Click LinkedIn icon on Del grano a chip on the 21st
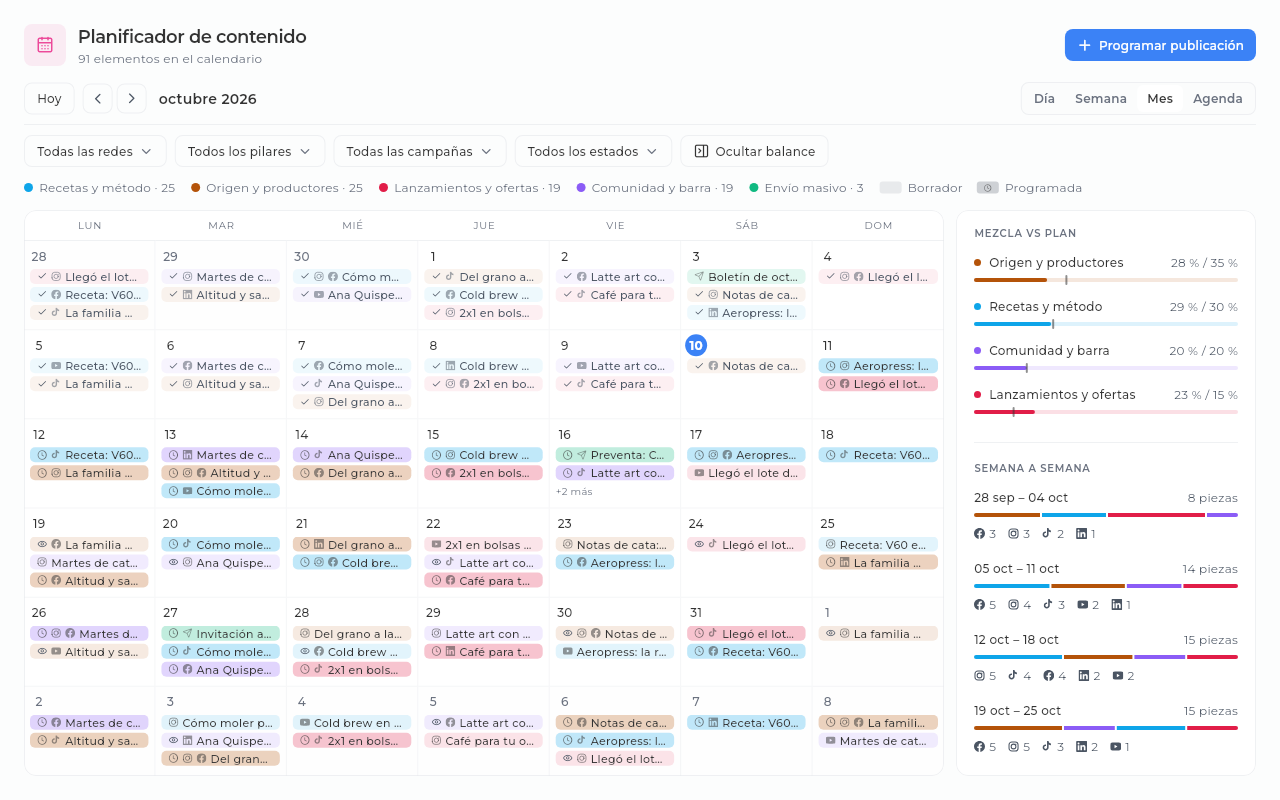Viewport: 1280px width, 800px height. [319, 545]
